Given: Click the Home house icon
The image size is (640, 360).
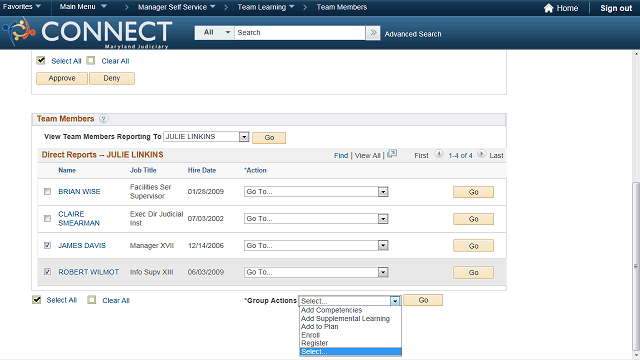Looking at the screenshot, I should coord(549,8).
